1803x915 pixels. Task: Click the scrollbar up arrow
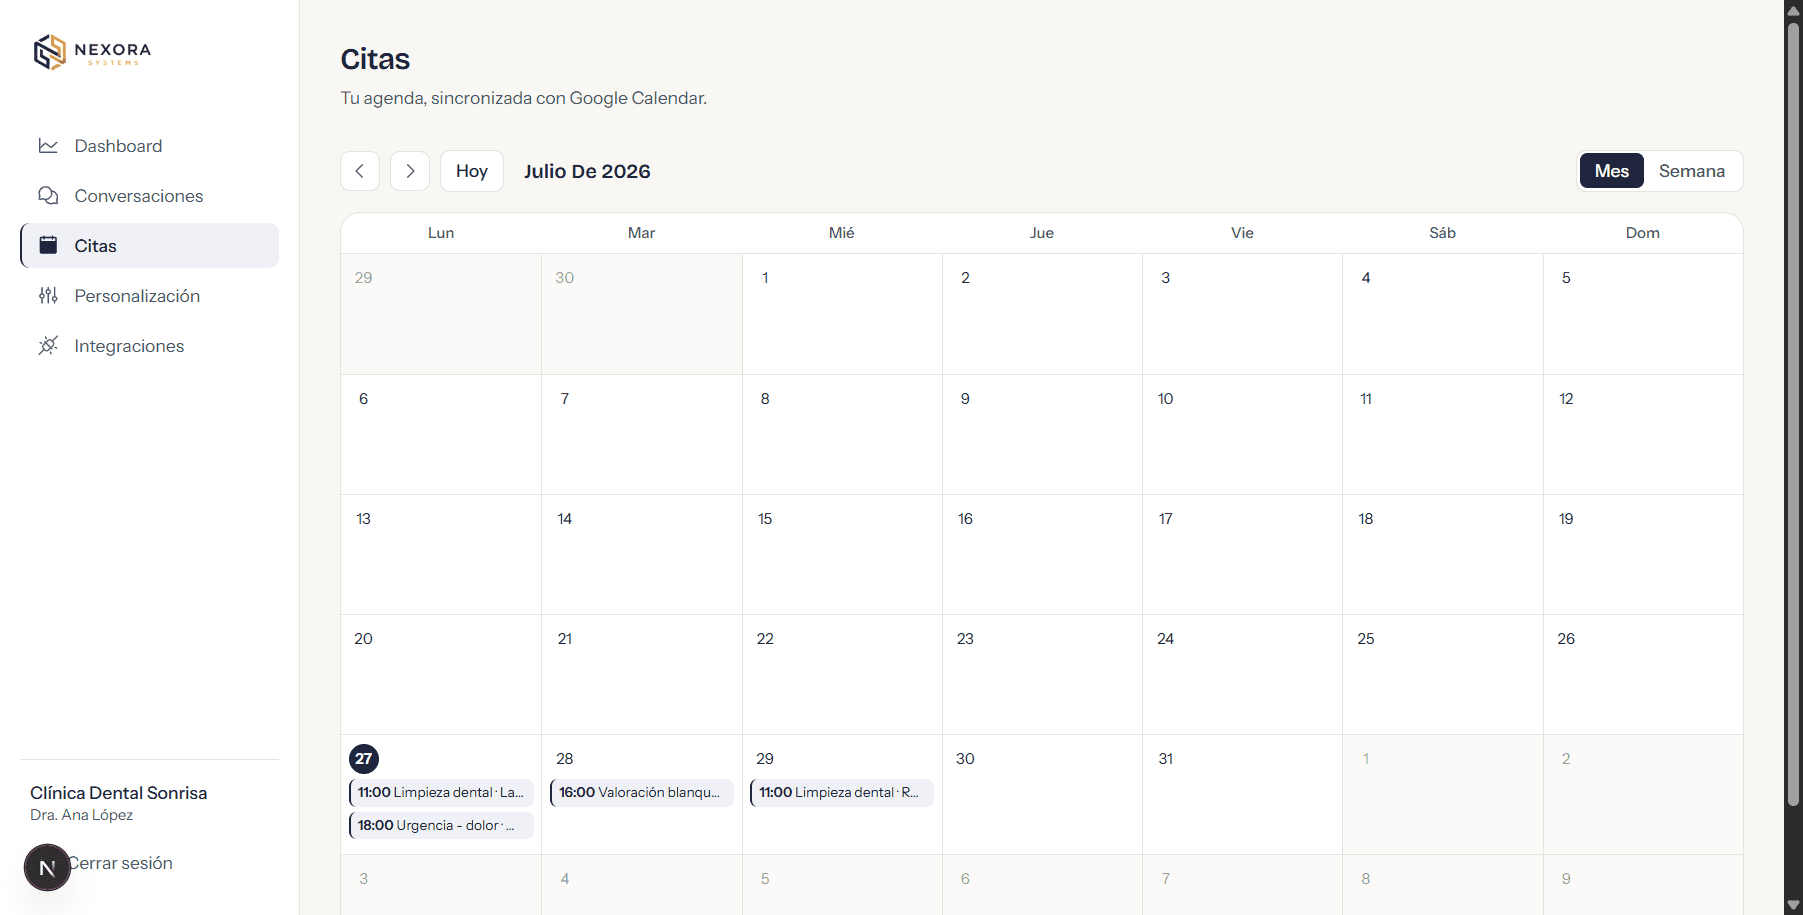tap(1794, 9)
